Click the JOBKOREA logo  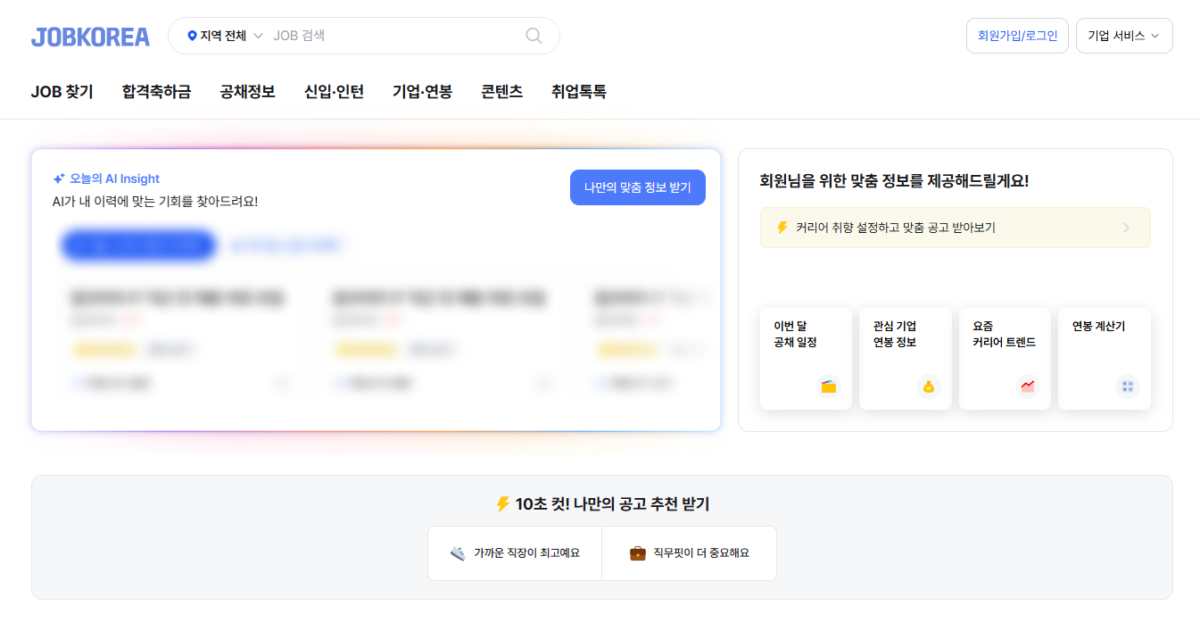pyautogui.click(x=89, y=35)
